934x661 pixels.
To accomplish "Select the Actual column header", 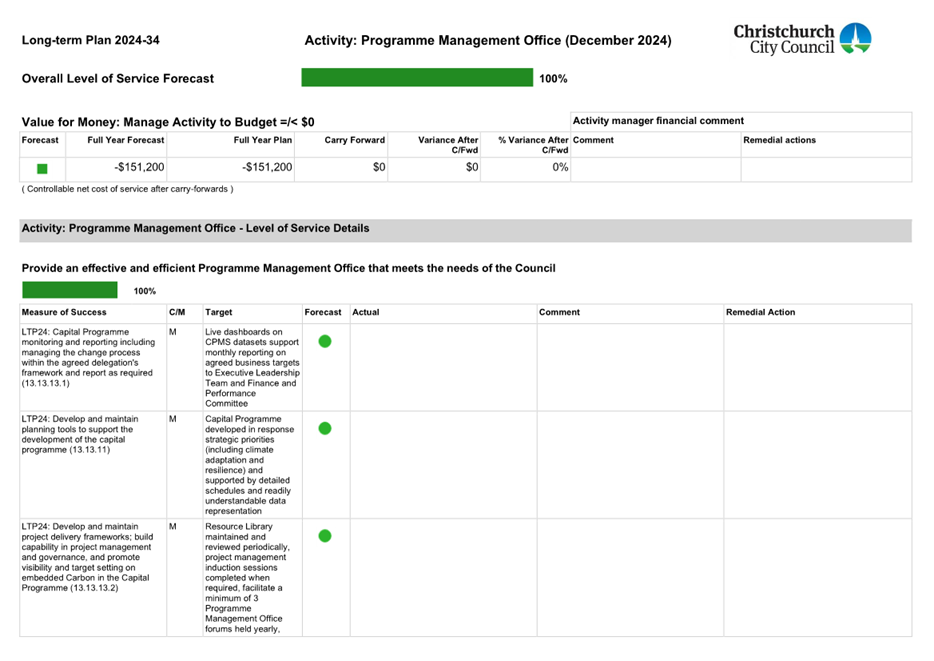I will tap(366, 313).
